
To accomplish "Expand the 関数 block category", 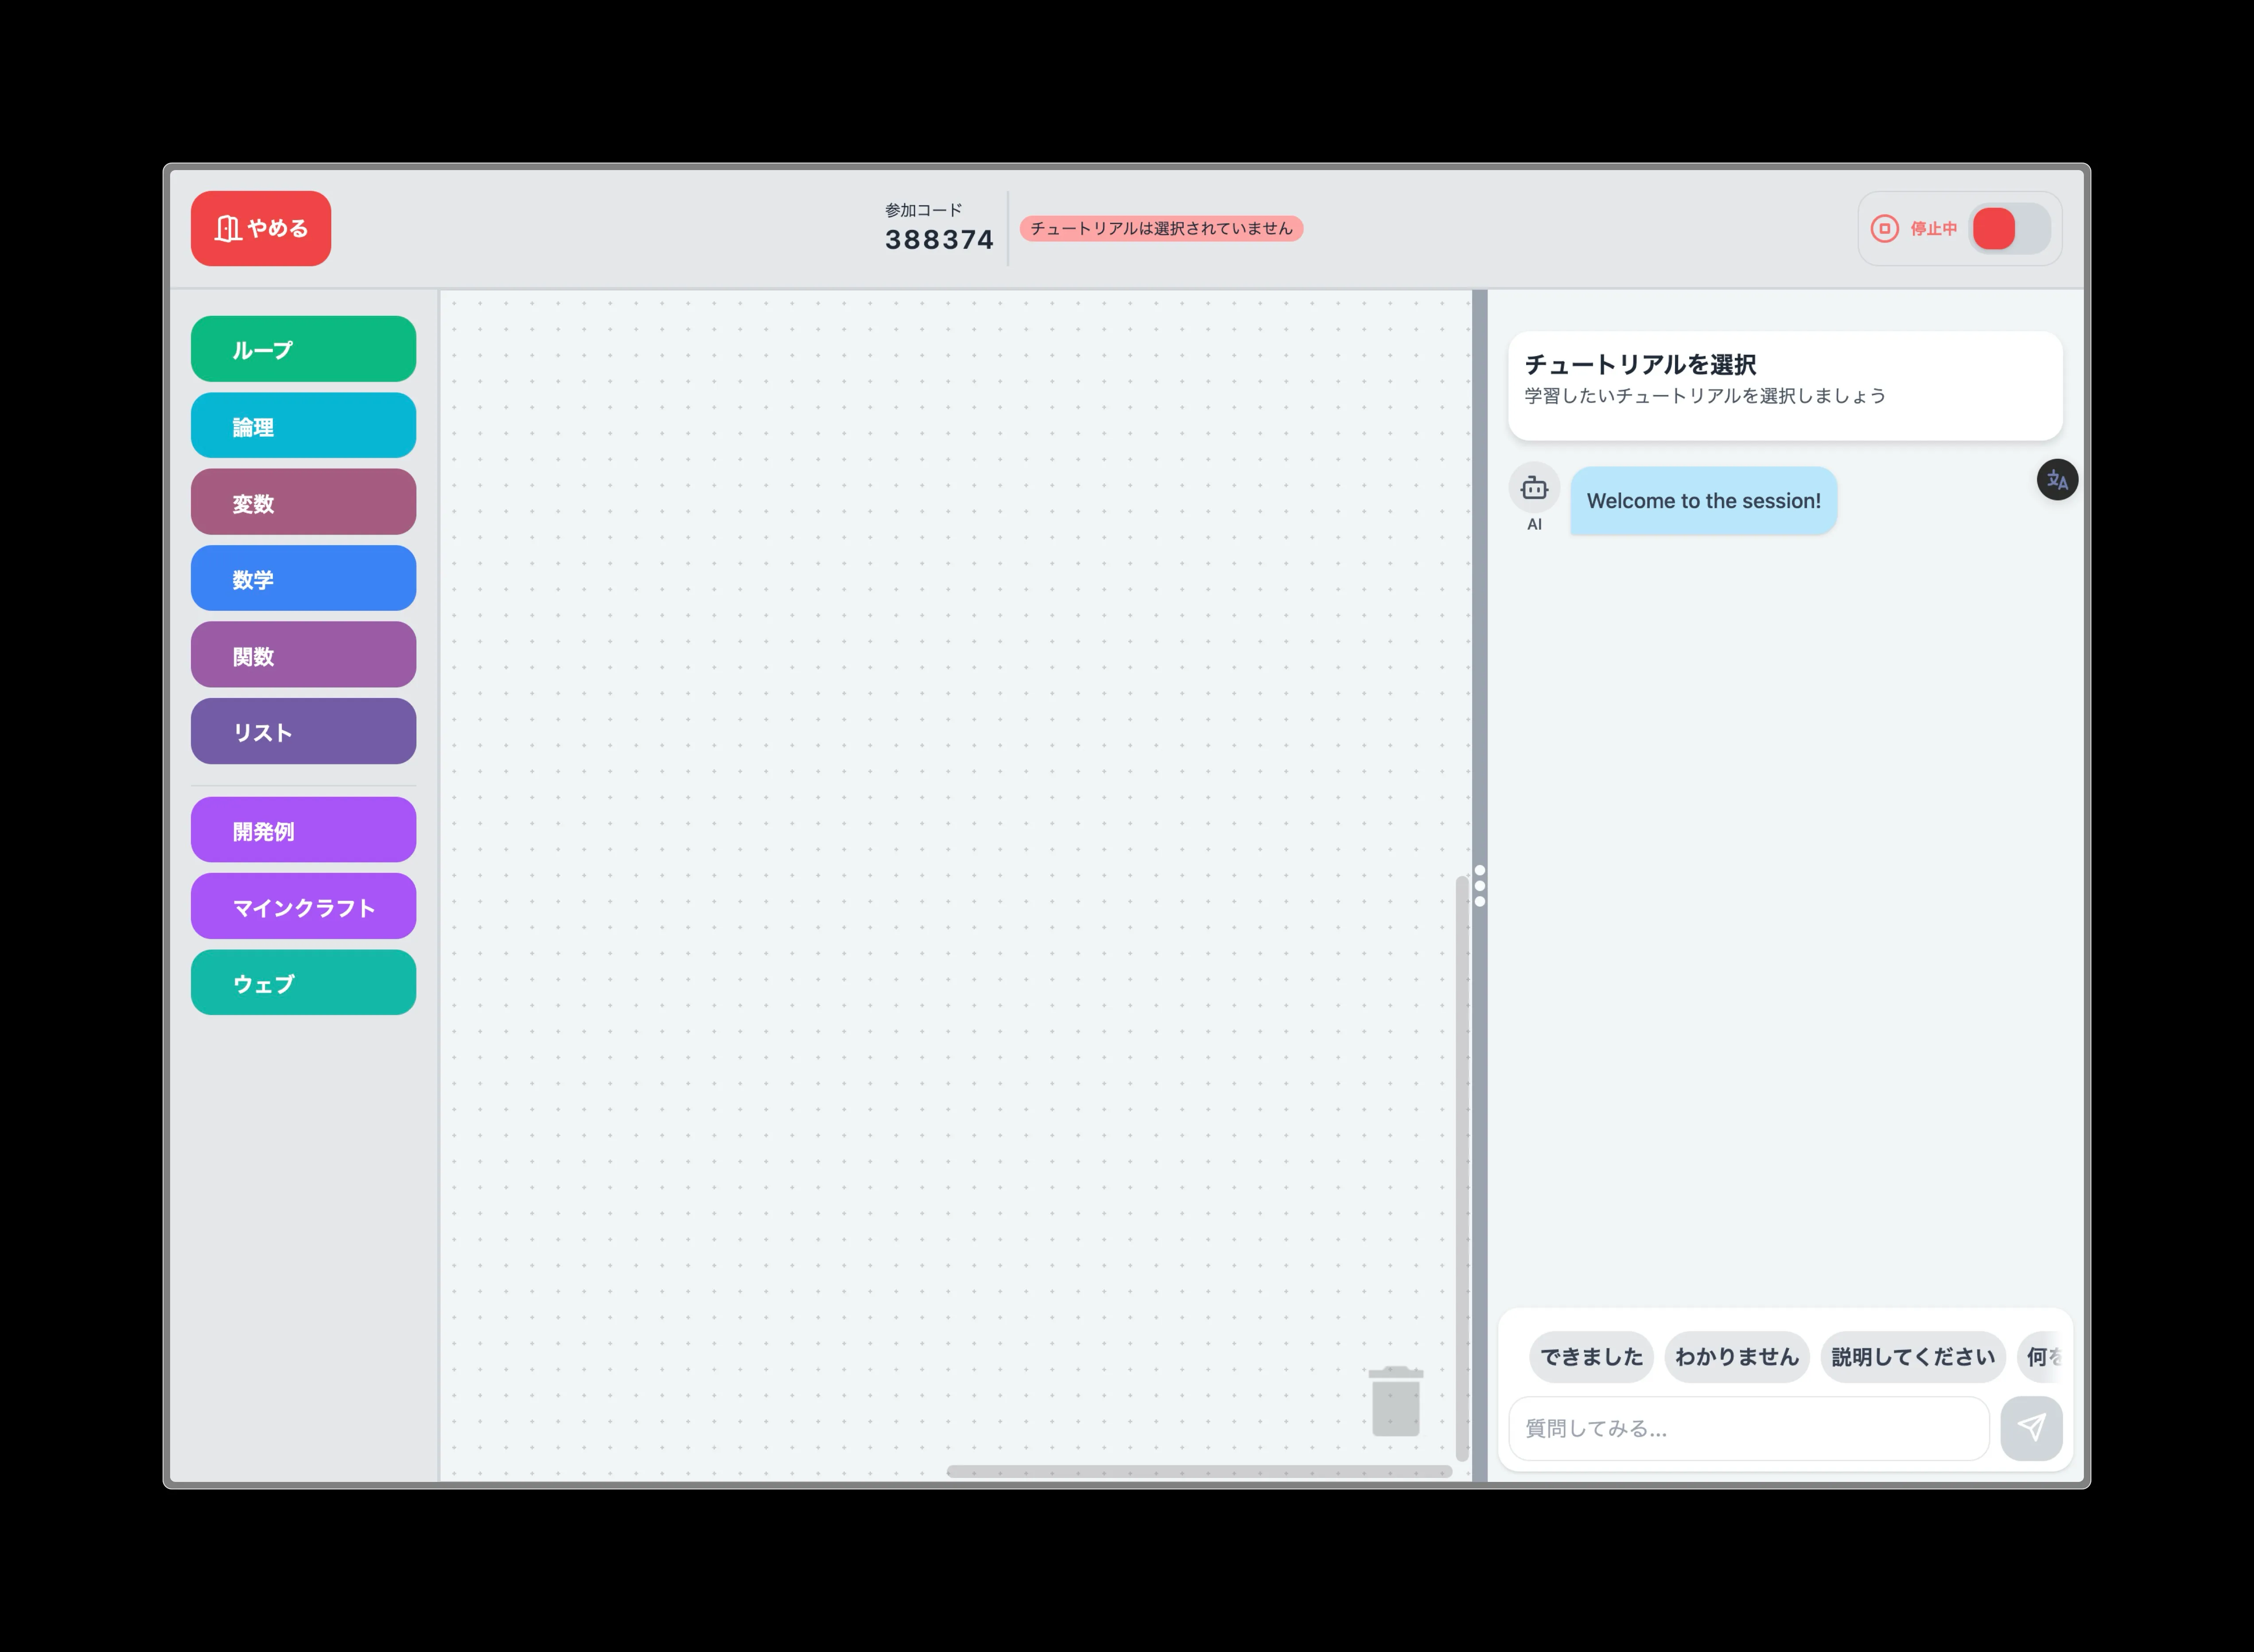I will pyautogui.click(x=303, y=655).
